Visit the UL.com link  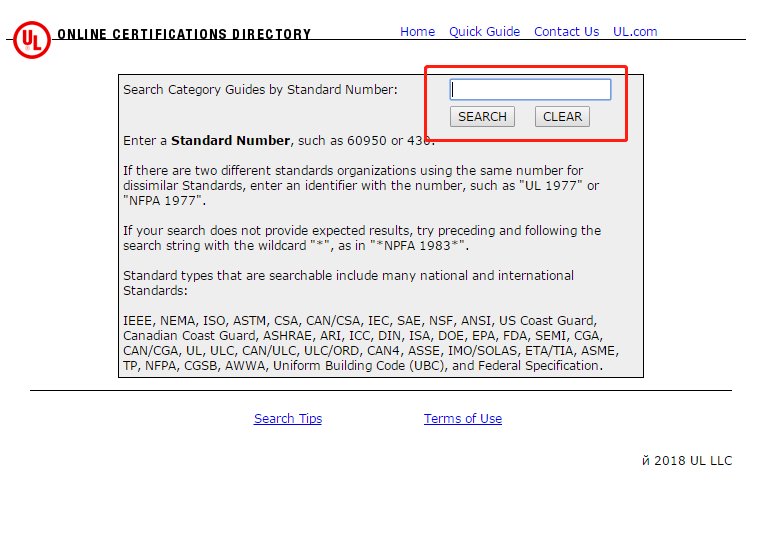pos(635,32)
